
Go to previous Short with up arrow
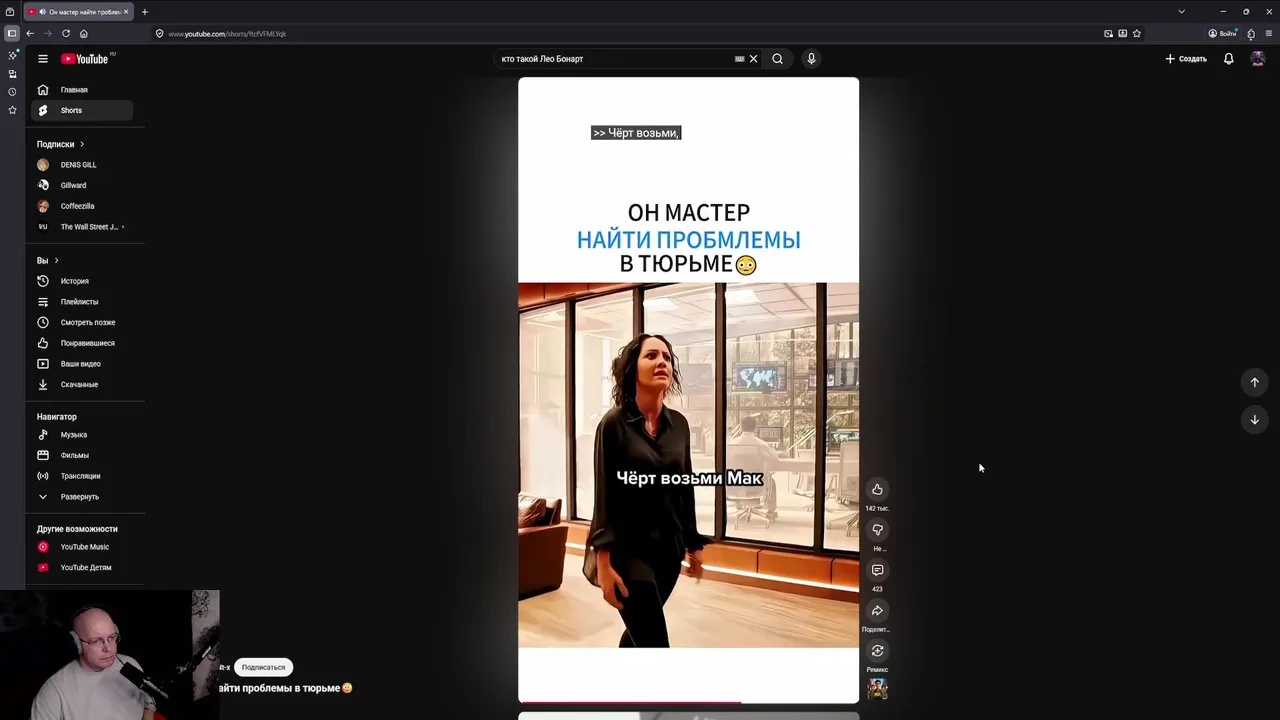click(x=1254, y=382)
